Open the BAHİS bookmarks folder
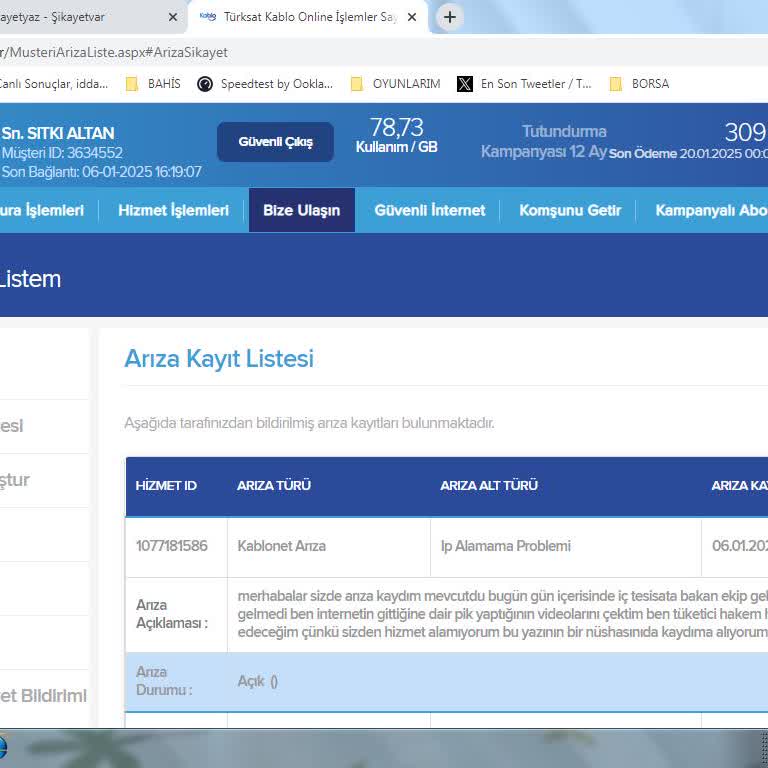The width and height of the screenshot is (768, 768). [153, 84]
